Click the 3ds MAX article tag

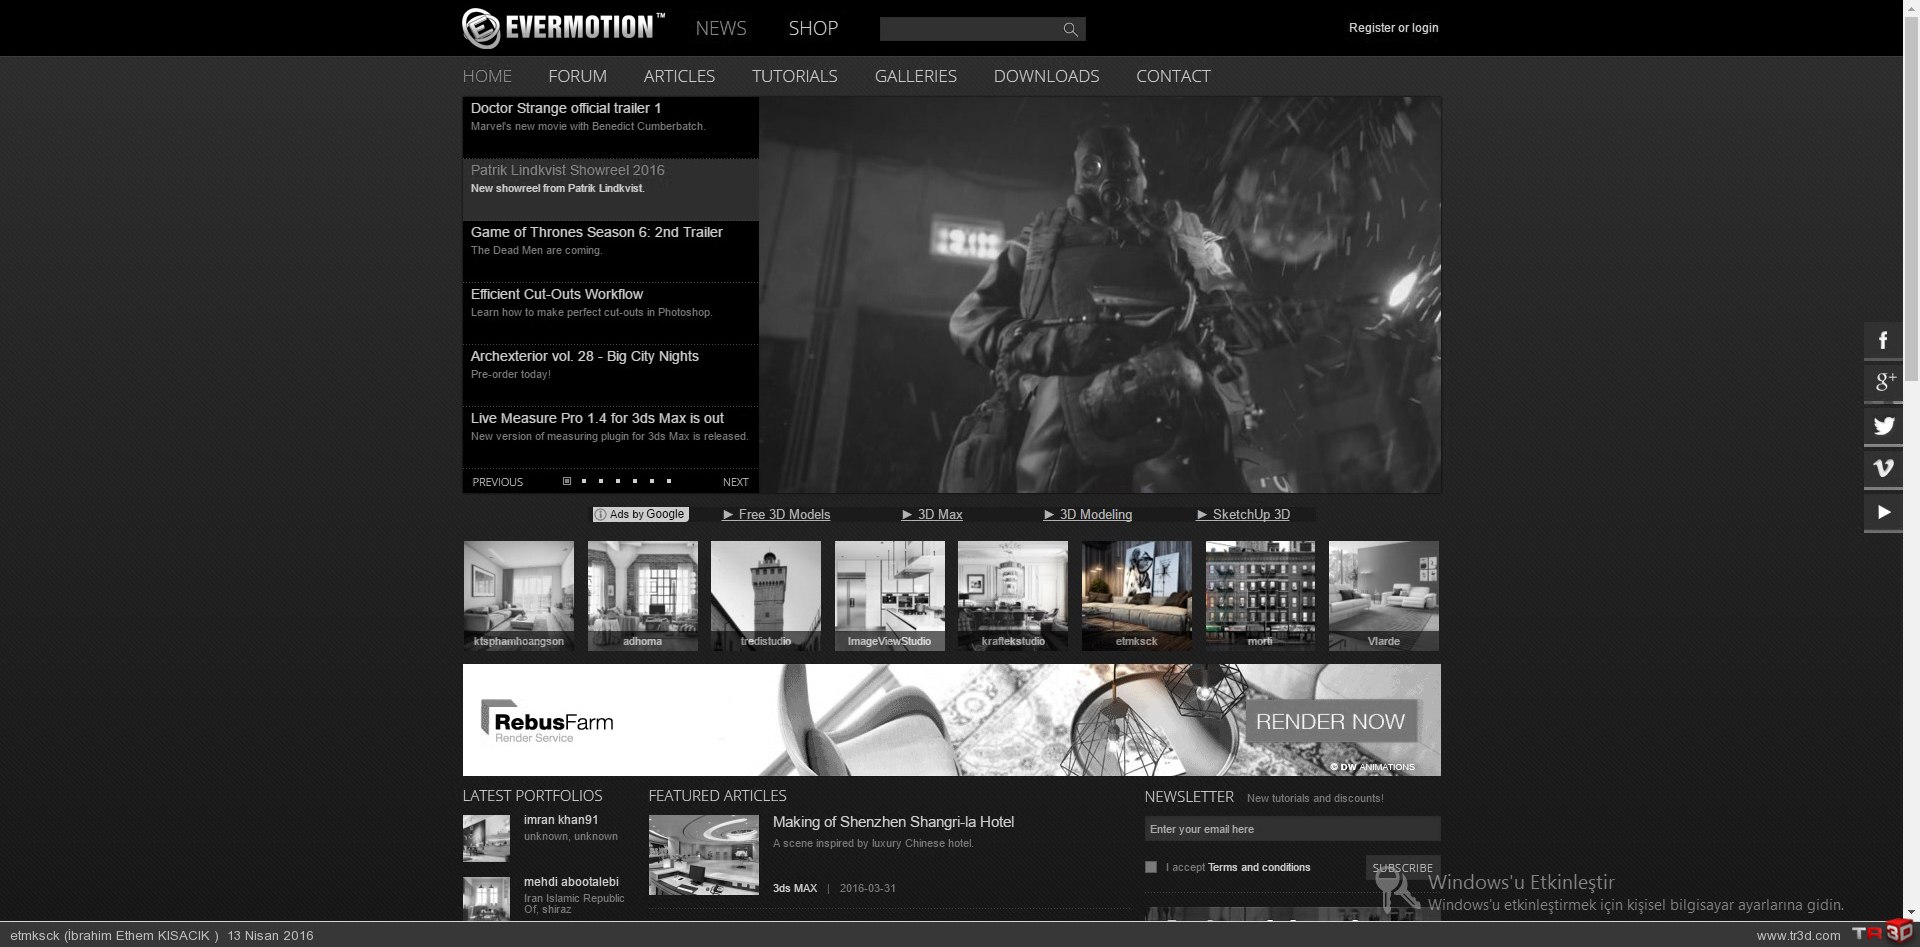(x=795, y=888)
